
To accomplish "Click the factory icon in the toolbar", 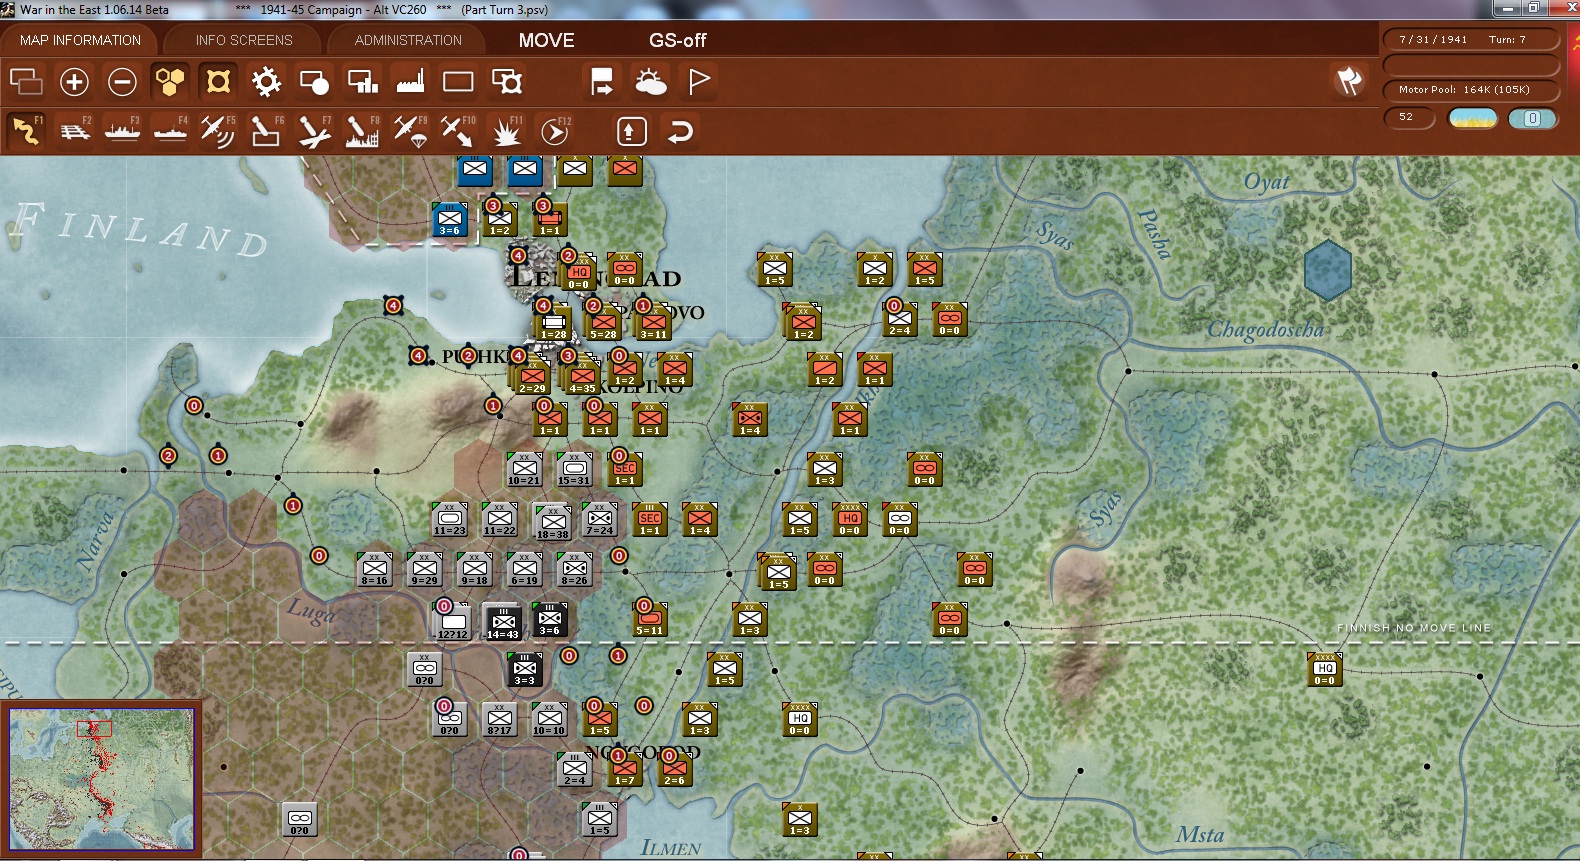I will pyautogui.click(x=410, y=81).
